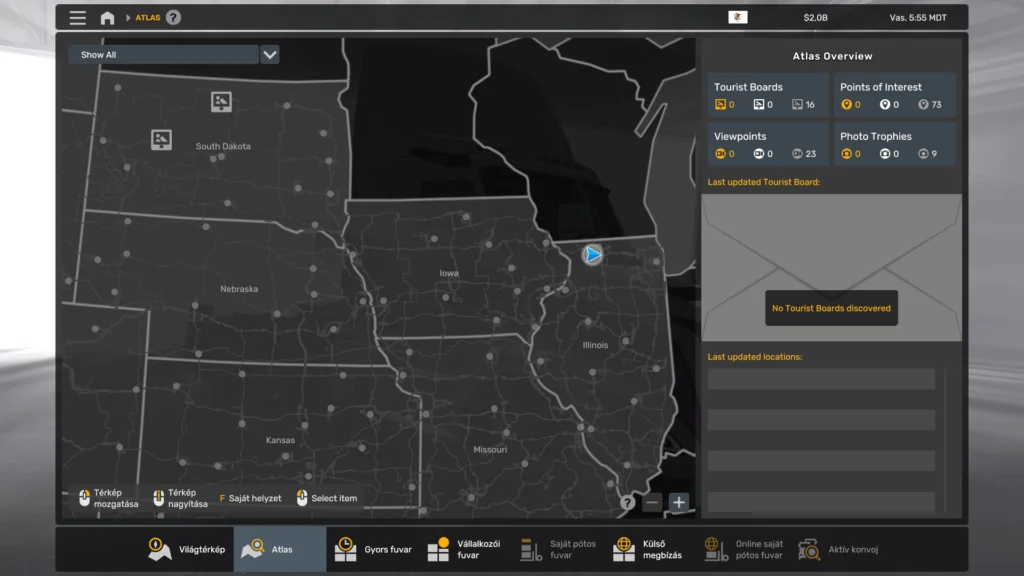Click the No Tourist Boards discovered placeholder

[831, 308]
